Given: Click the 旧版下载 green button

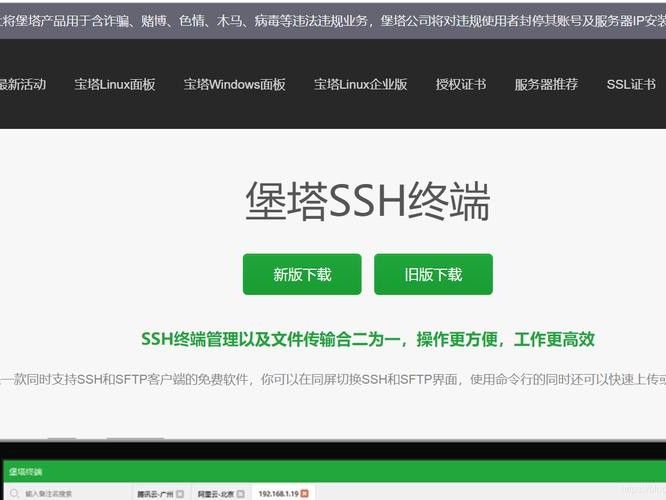Looking at the screenshot, I should coord(433,274).
